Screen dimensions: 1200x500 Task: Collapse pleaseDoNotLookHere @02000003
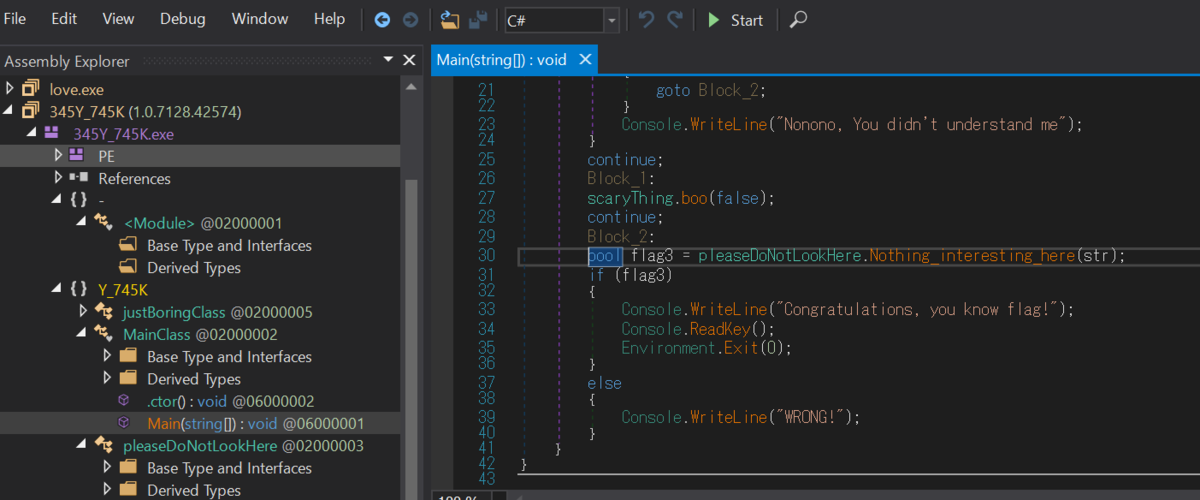[x=81, y=445]
